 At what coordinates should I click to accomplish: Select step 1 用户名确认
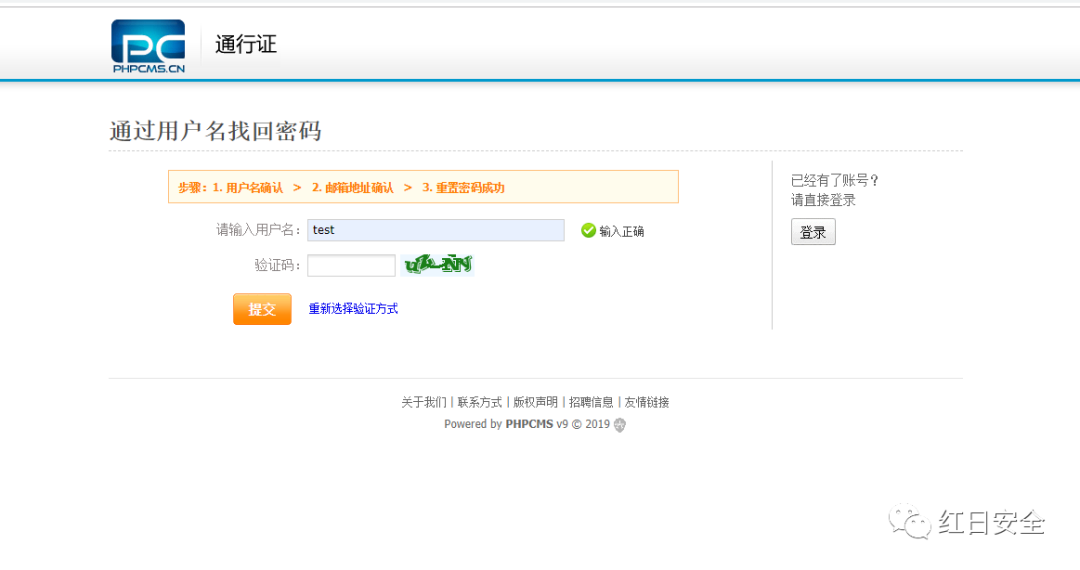point(247,188)
